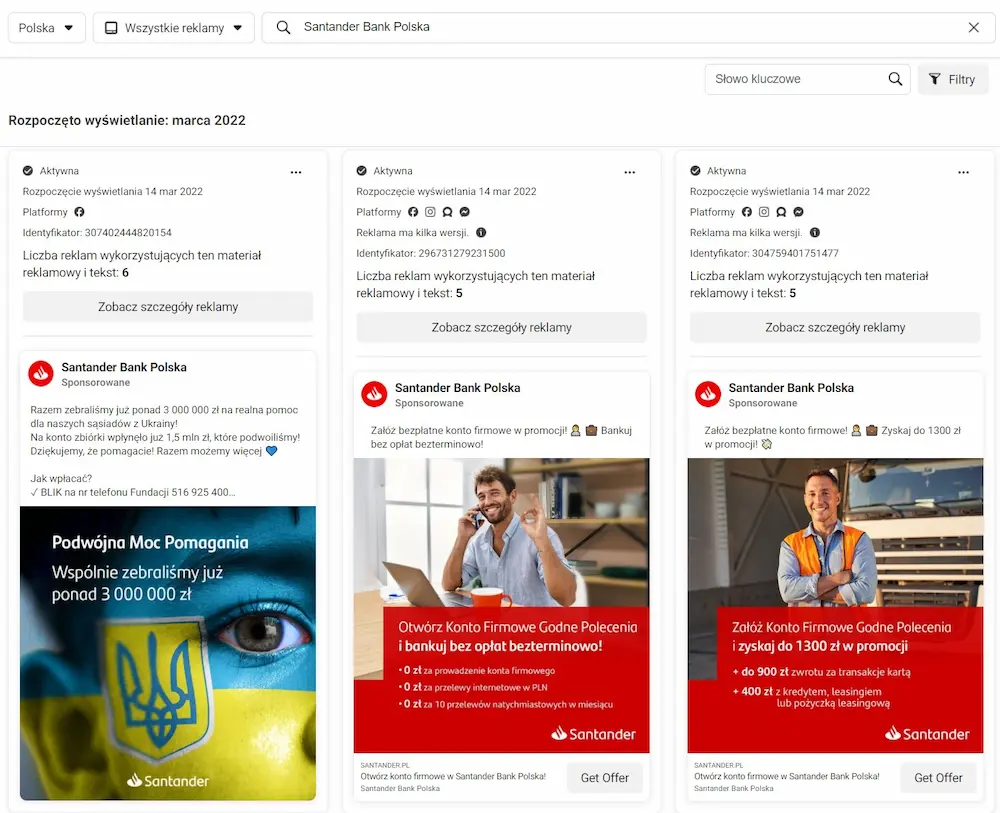Open three-dot menu on third ad card
Viewport: 1000px width, 813px height.
pos(963,172)
